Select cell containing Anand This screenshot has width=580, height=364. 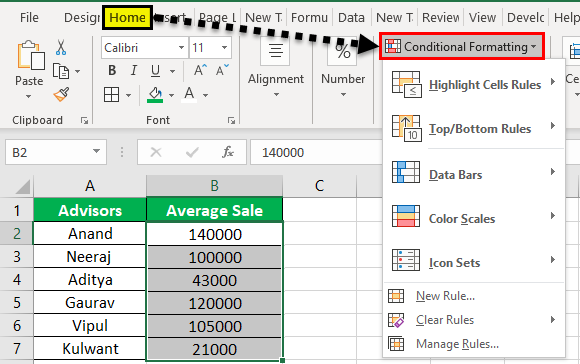click(x=90, y=233)
